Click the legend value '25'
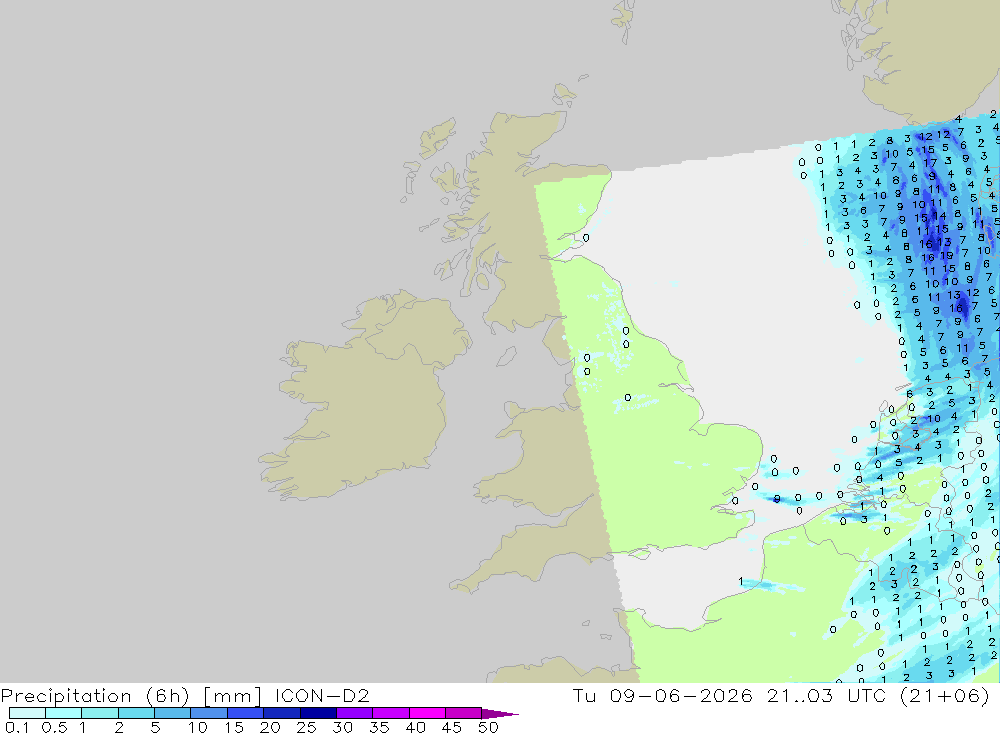Viewport: 1000px width, 733px height. coord(306,727)
